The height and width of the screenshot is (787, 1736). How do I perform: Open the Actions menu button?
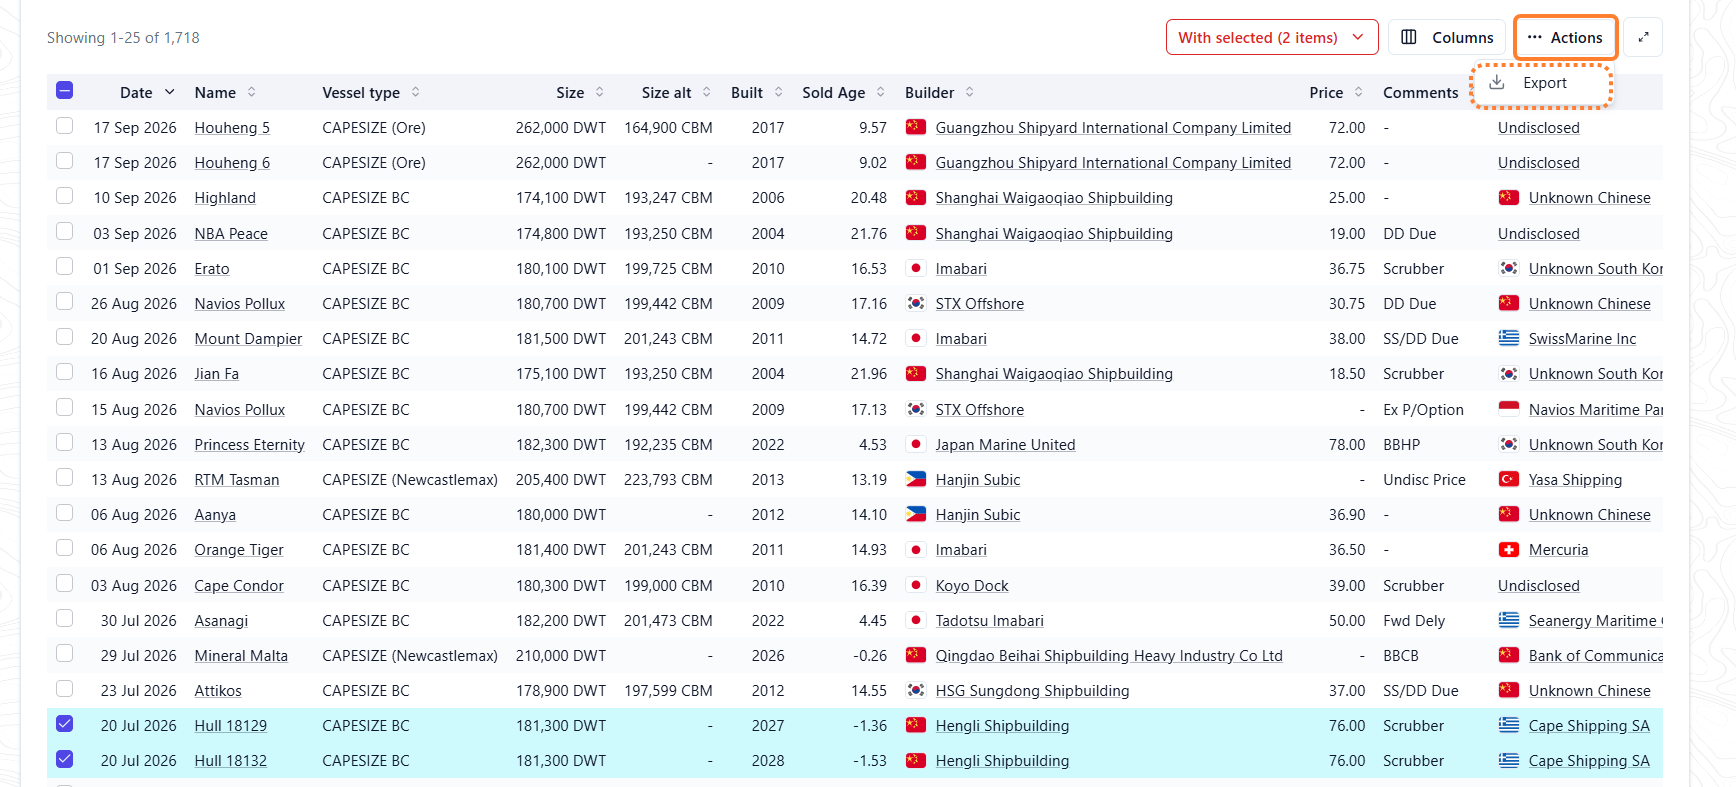(1565, 37)
